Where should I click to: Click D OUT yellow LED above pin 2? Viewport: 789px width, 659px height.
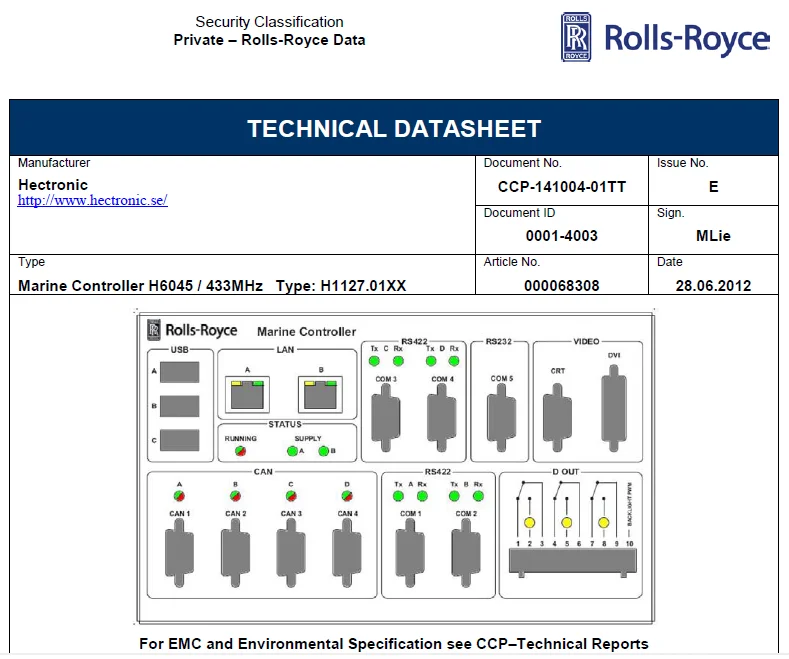(x=529, y=523)
